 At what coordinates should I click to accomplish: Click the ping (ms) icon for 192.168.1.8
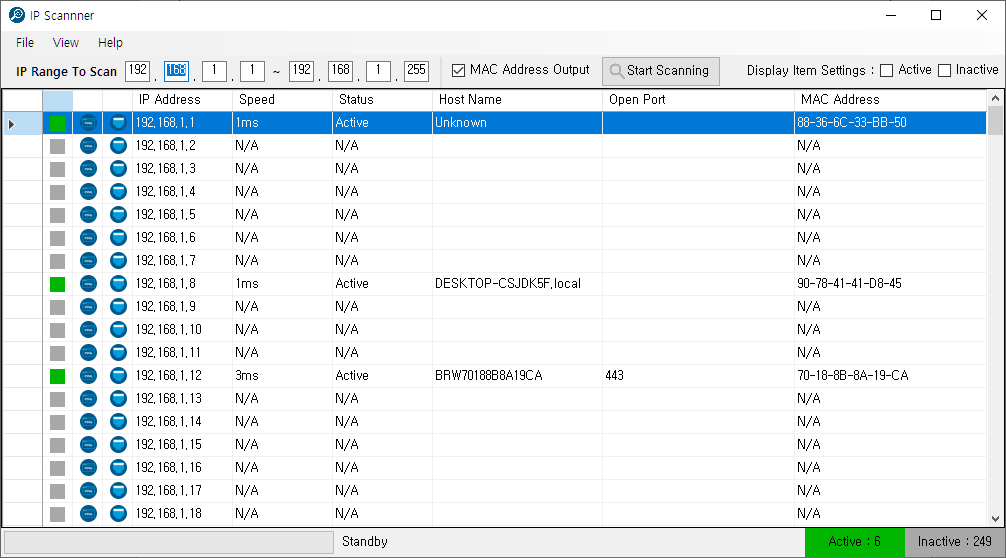(88, 283)
